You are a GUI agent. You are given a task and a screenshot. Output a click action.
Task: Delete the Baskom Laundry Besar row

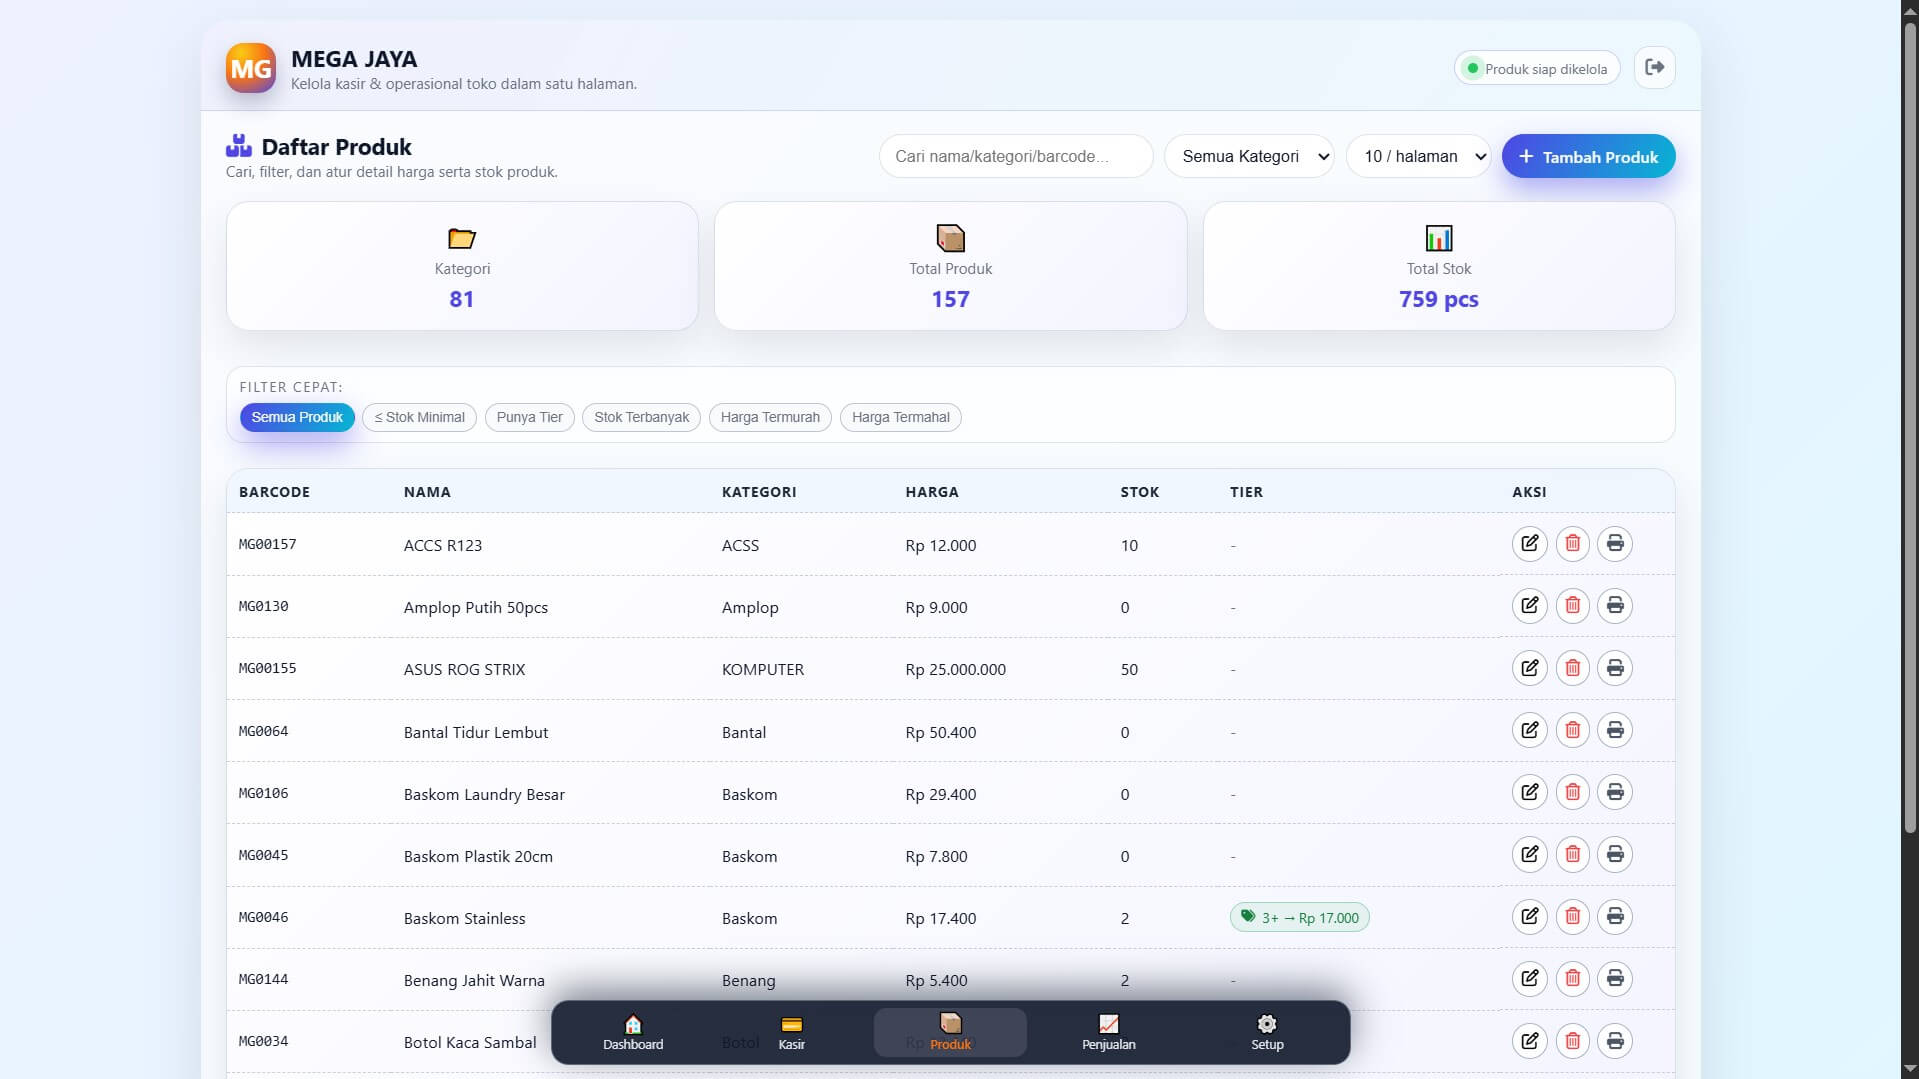click(x=1572, y=793)
